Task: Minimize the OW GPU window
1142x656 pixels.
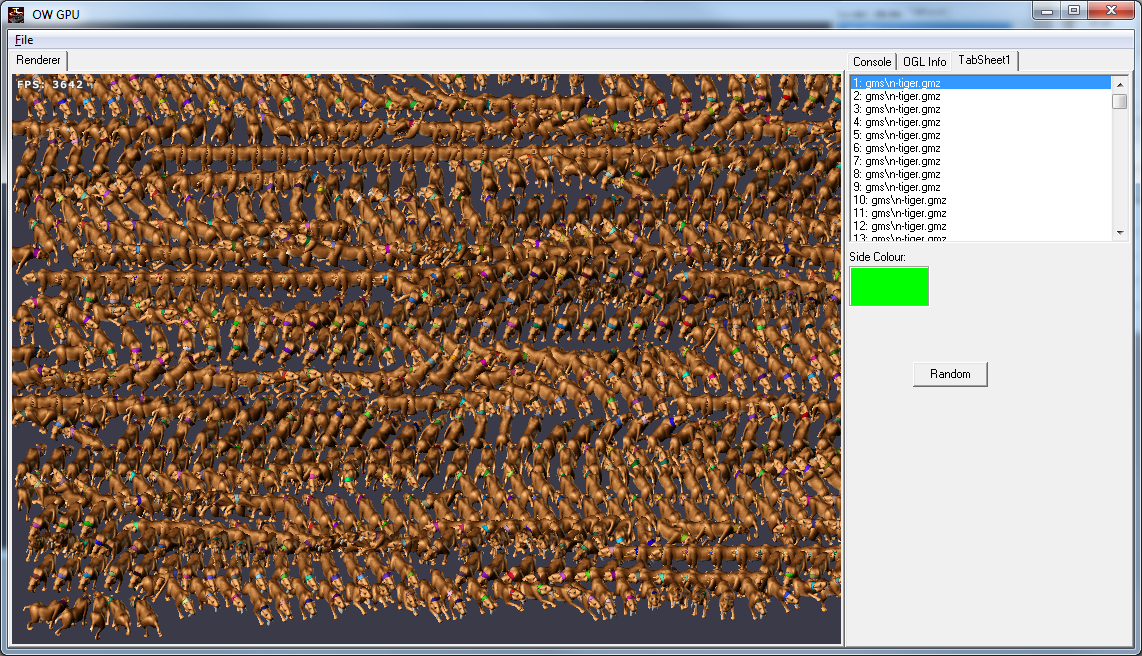Action: pos(1046,11)
